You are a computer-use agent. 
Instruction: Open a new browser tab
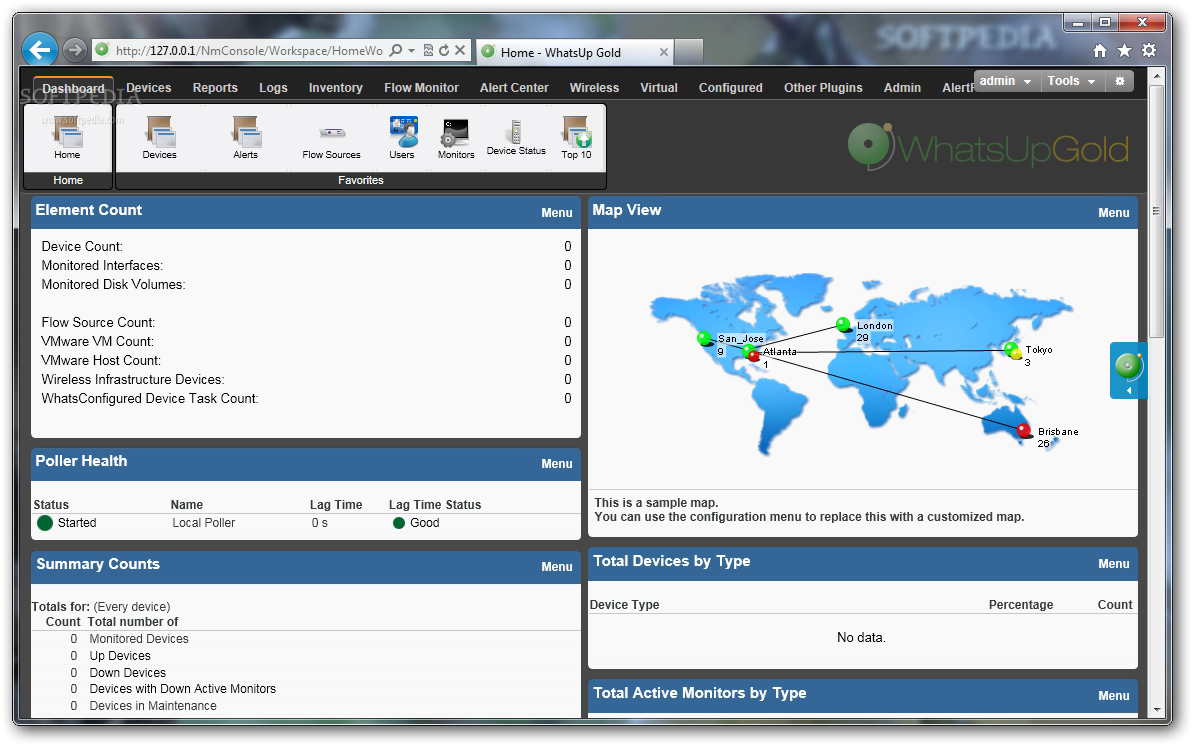(689, 52)
